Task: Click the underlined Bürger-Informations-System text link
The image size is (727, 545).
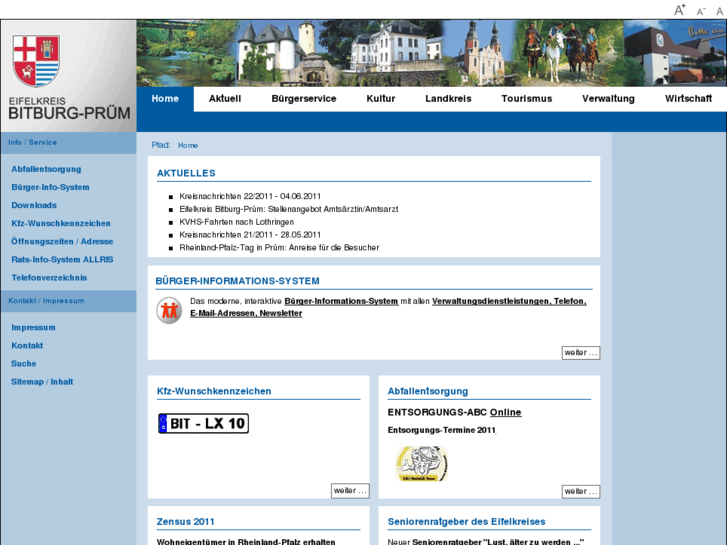Action: pos(341,301)
